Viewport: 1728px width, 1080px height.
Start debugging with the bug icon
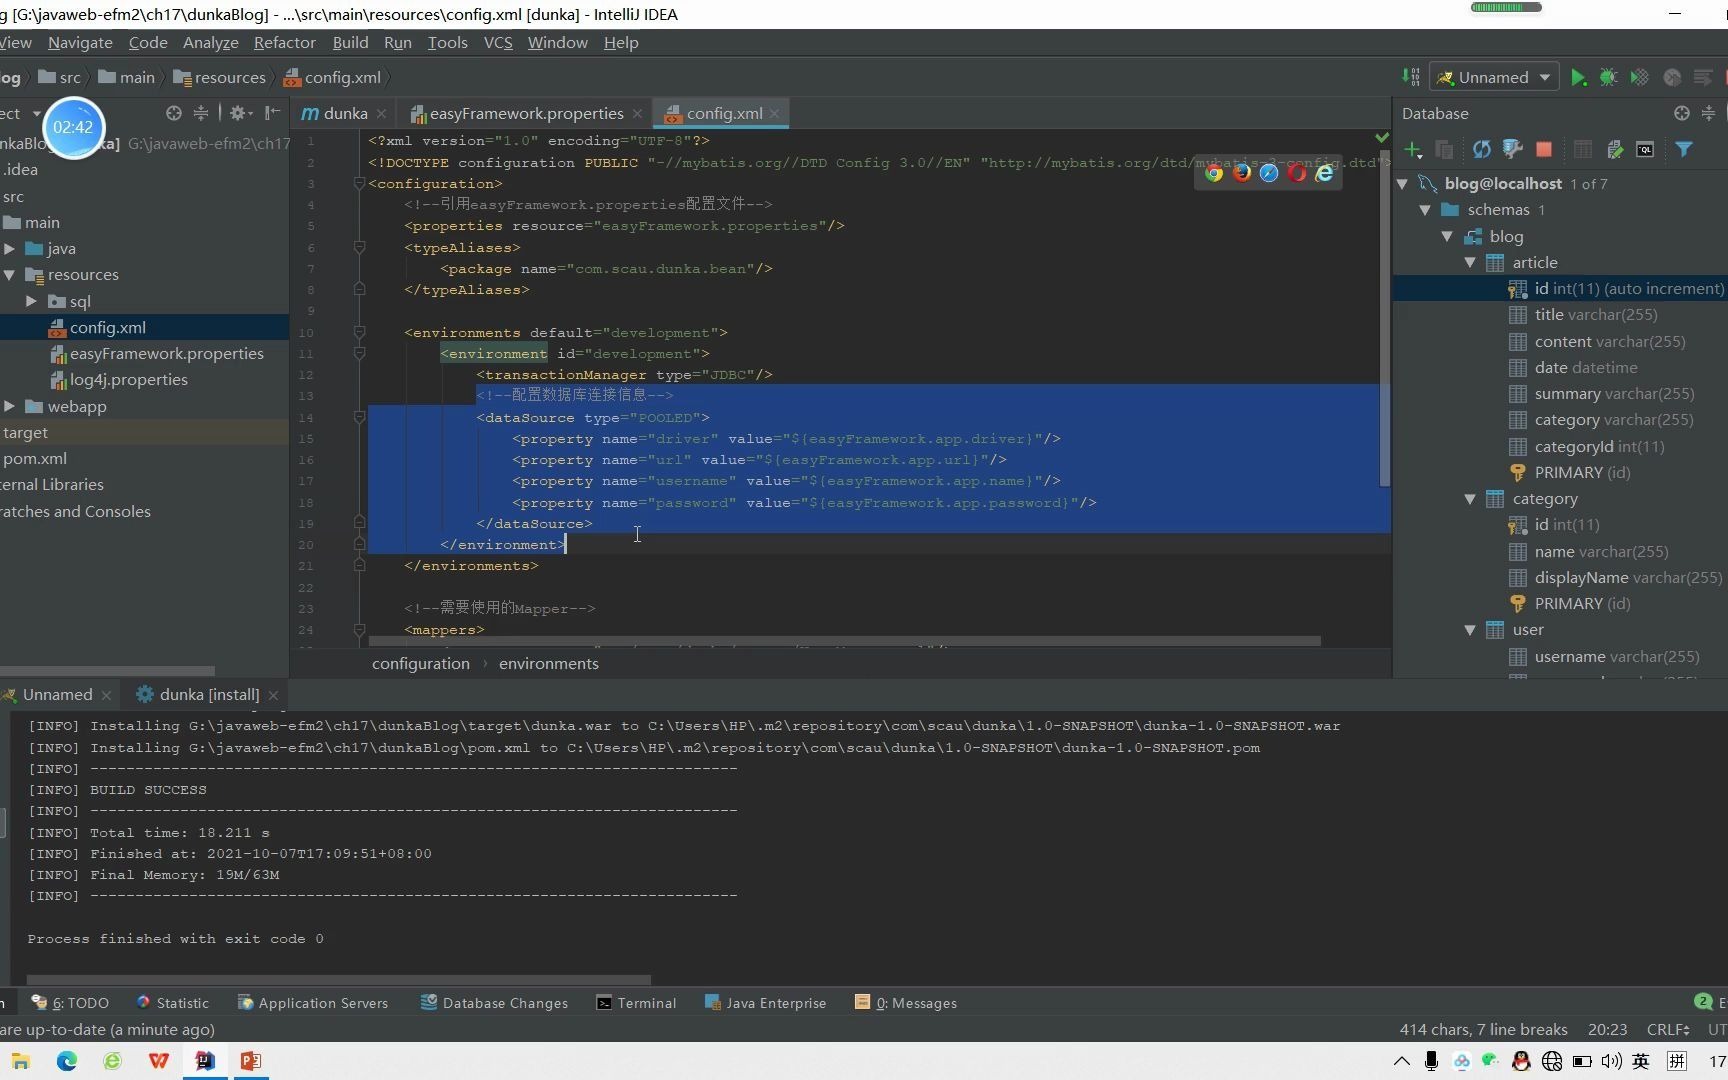[1608, 78]
